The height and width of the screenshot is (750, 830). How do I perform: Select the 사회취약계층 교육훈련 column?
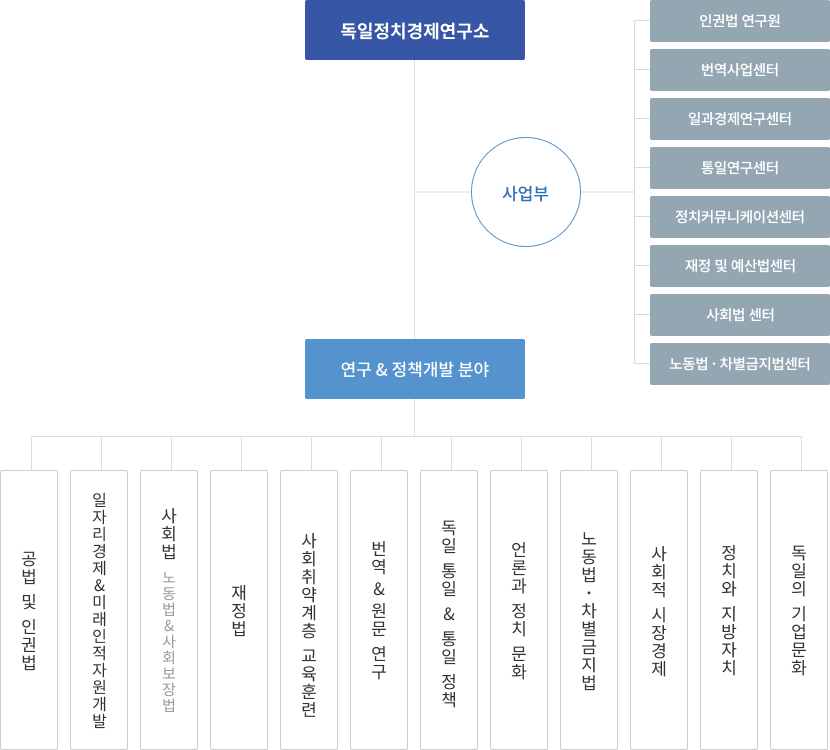(309, 609)
